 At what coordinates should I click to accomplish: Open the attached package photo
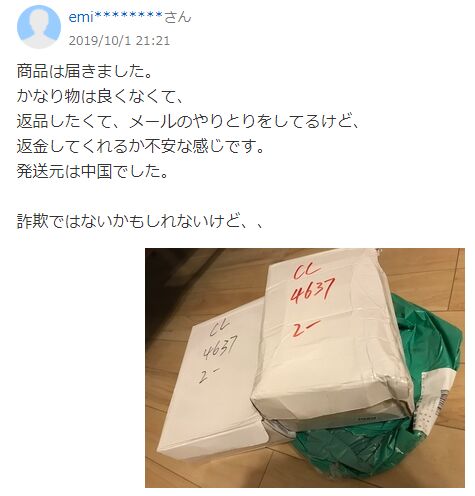coord(305,367)
